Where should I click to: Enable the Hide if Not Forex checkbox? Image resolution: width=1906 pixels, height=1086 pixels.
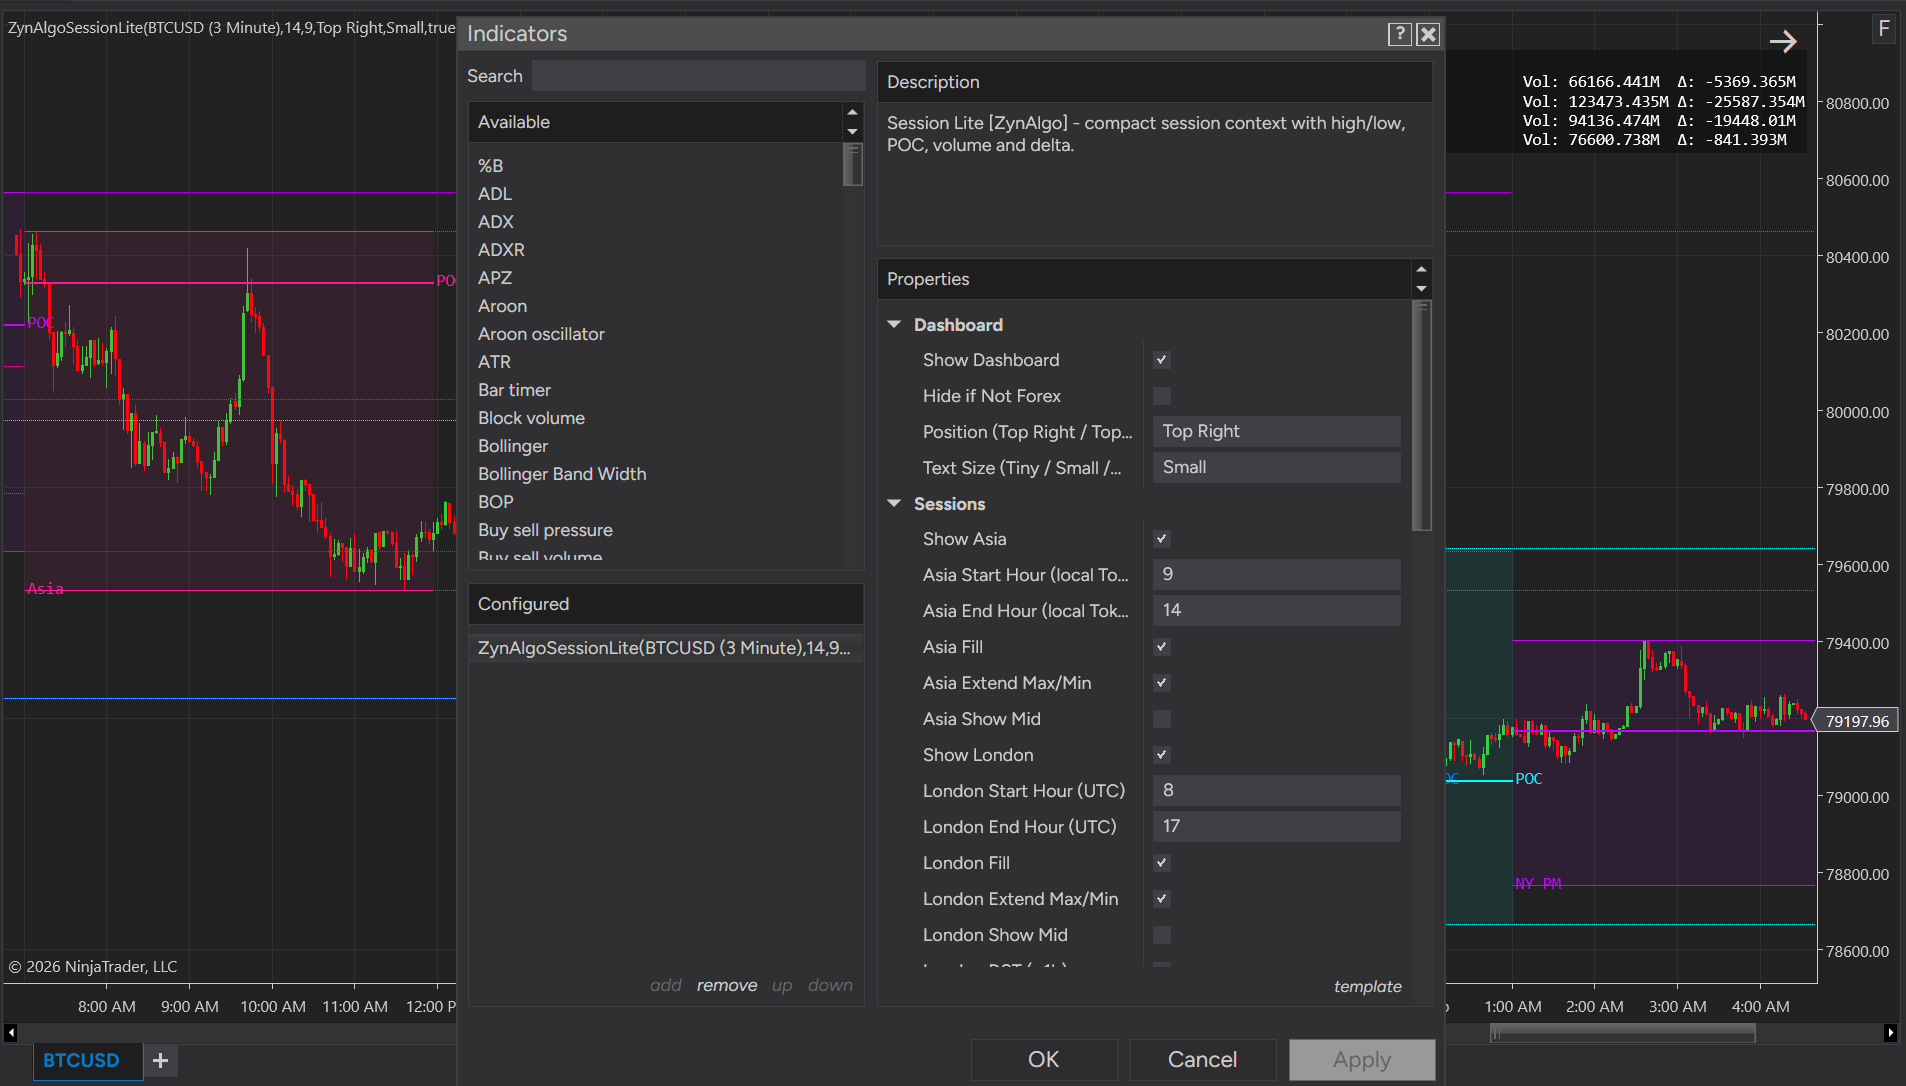click(x=1162, y=396)
